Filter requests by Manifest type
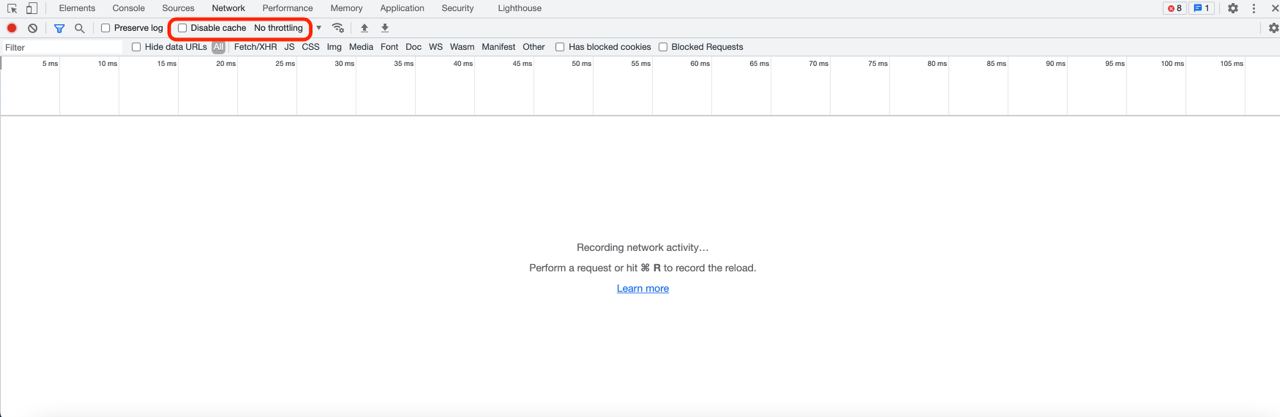 pos(498,47)
